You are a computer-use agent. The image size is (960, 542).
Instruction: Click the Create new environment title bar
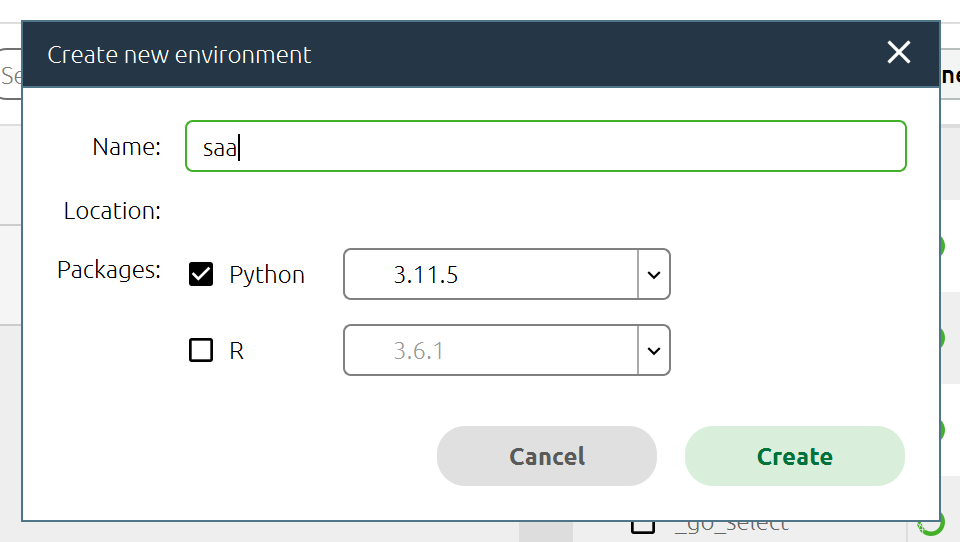(450, 54)
